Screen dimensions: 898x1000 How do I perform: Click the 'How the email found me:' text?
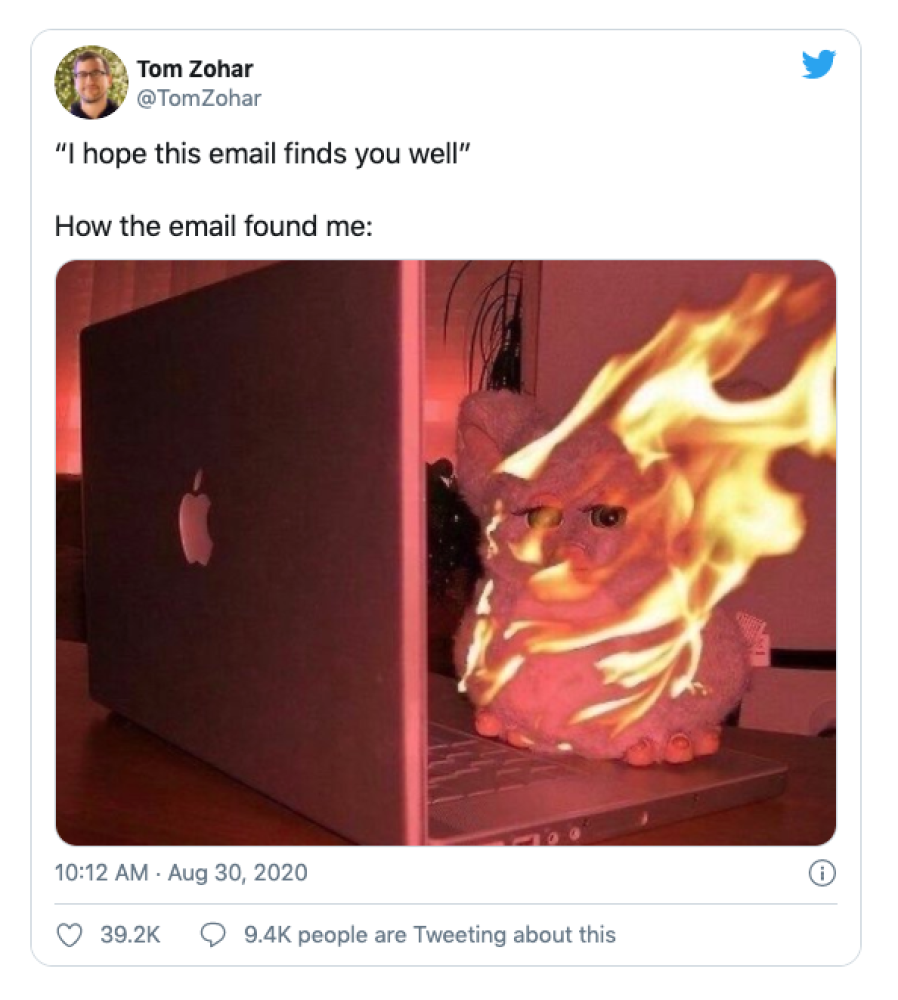coord(214,226)
